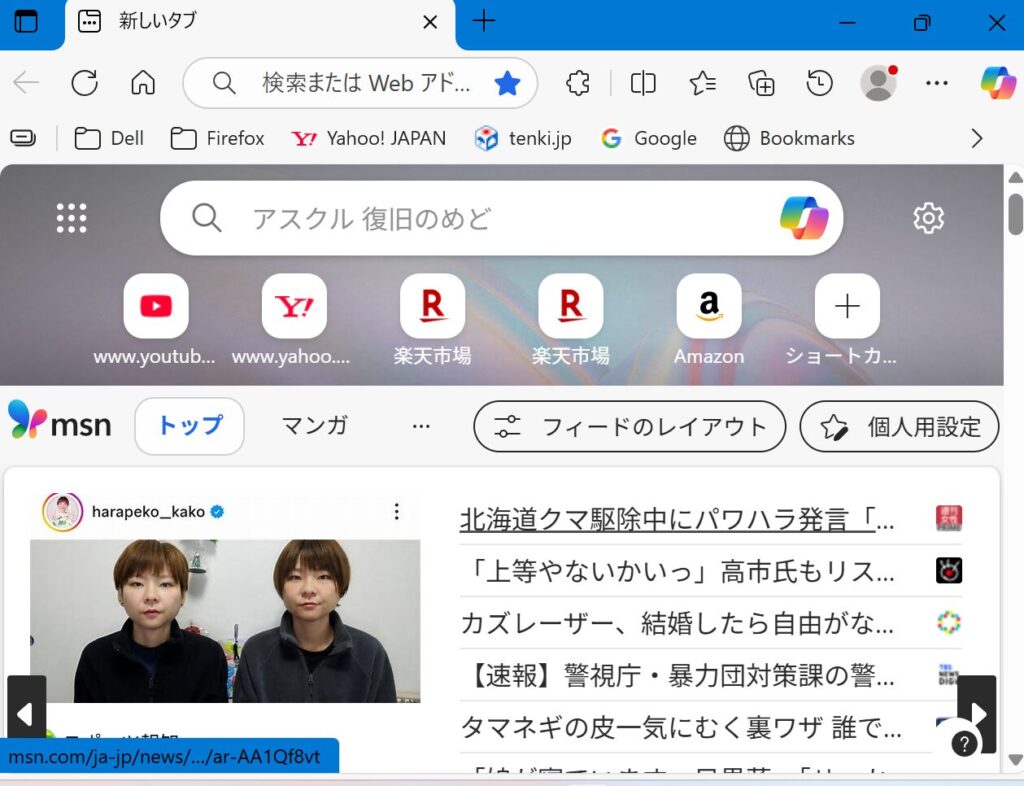Expand hidden favorites with the chevron
1024x786 pixels.
[976, 138]
